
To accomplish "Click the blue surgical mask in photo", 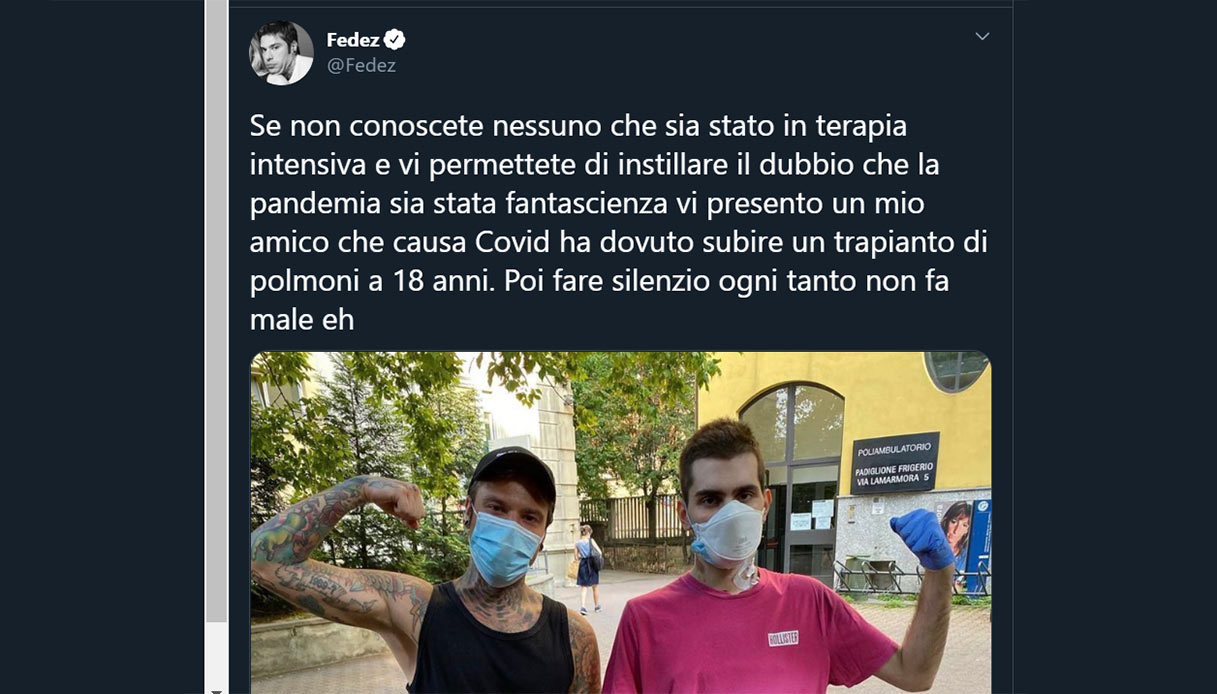I will point(505,548).
